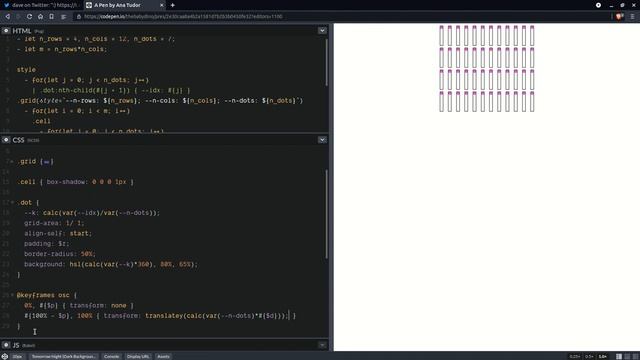Click the 'let m = n_rows*n_cols' code line
Screen dimensions: 640x360
click(x=61, y=49)
